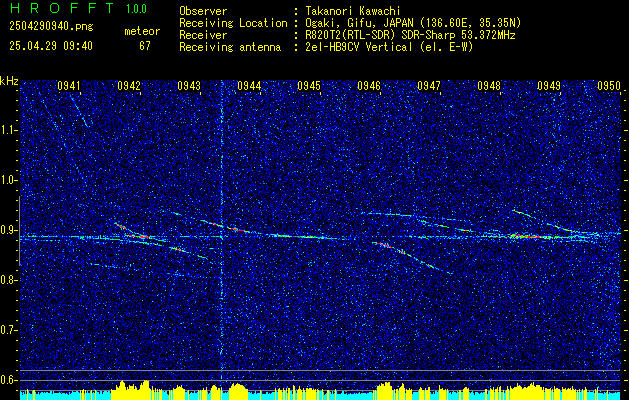The height and width of the screenshot is (400, 629).
Task: Click the 0942 time marker
Action: 129,86
